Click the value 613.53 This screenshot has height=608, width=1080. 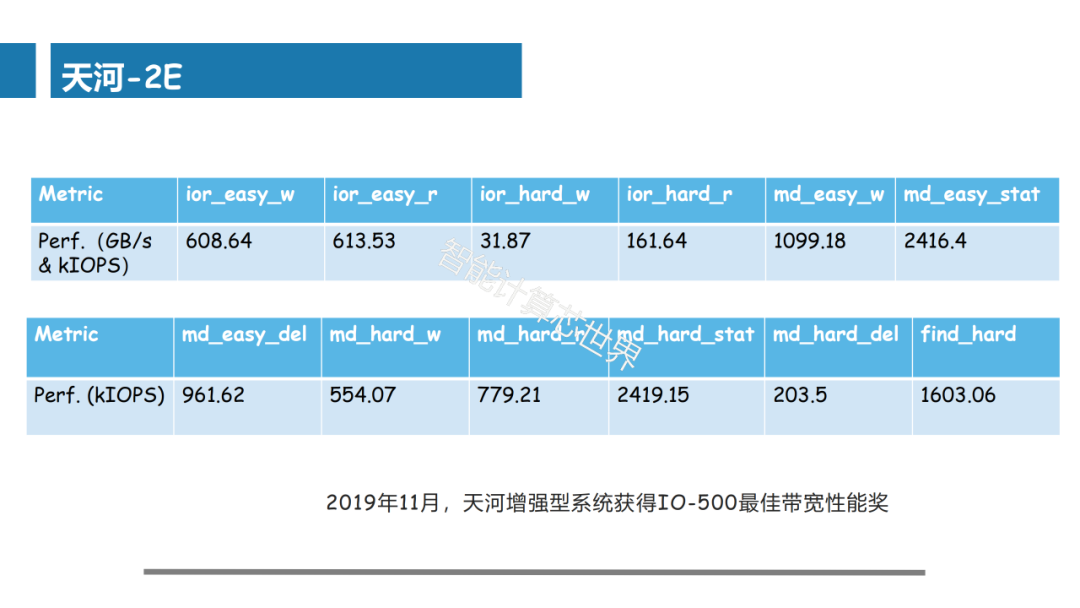click(x=364, y=241)
